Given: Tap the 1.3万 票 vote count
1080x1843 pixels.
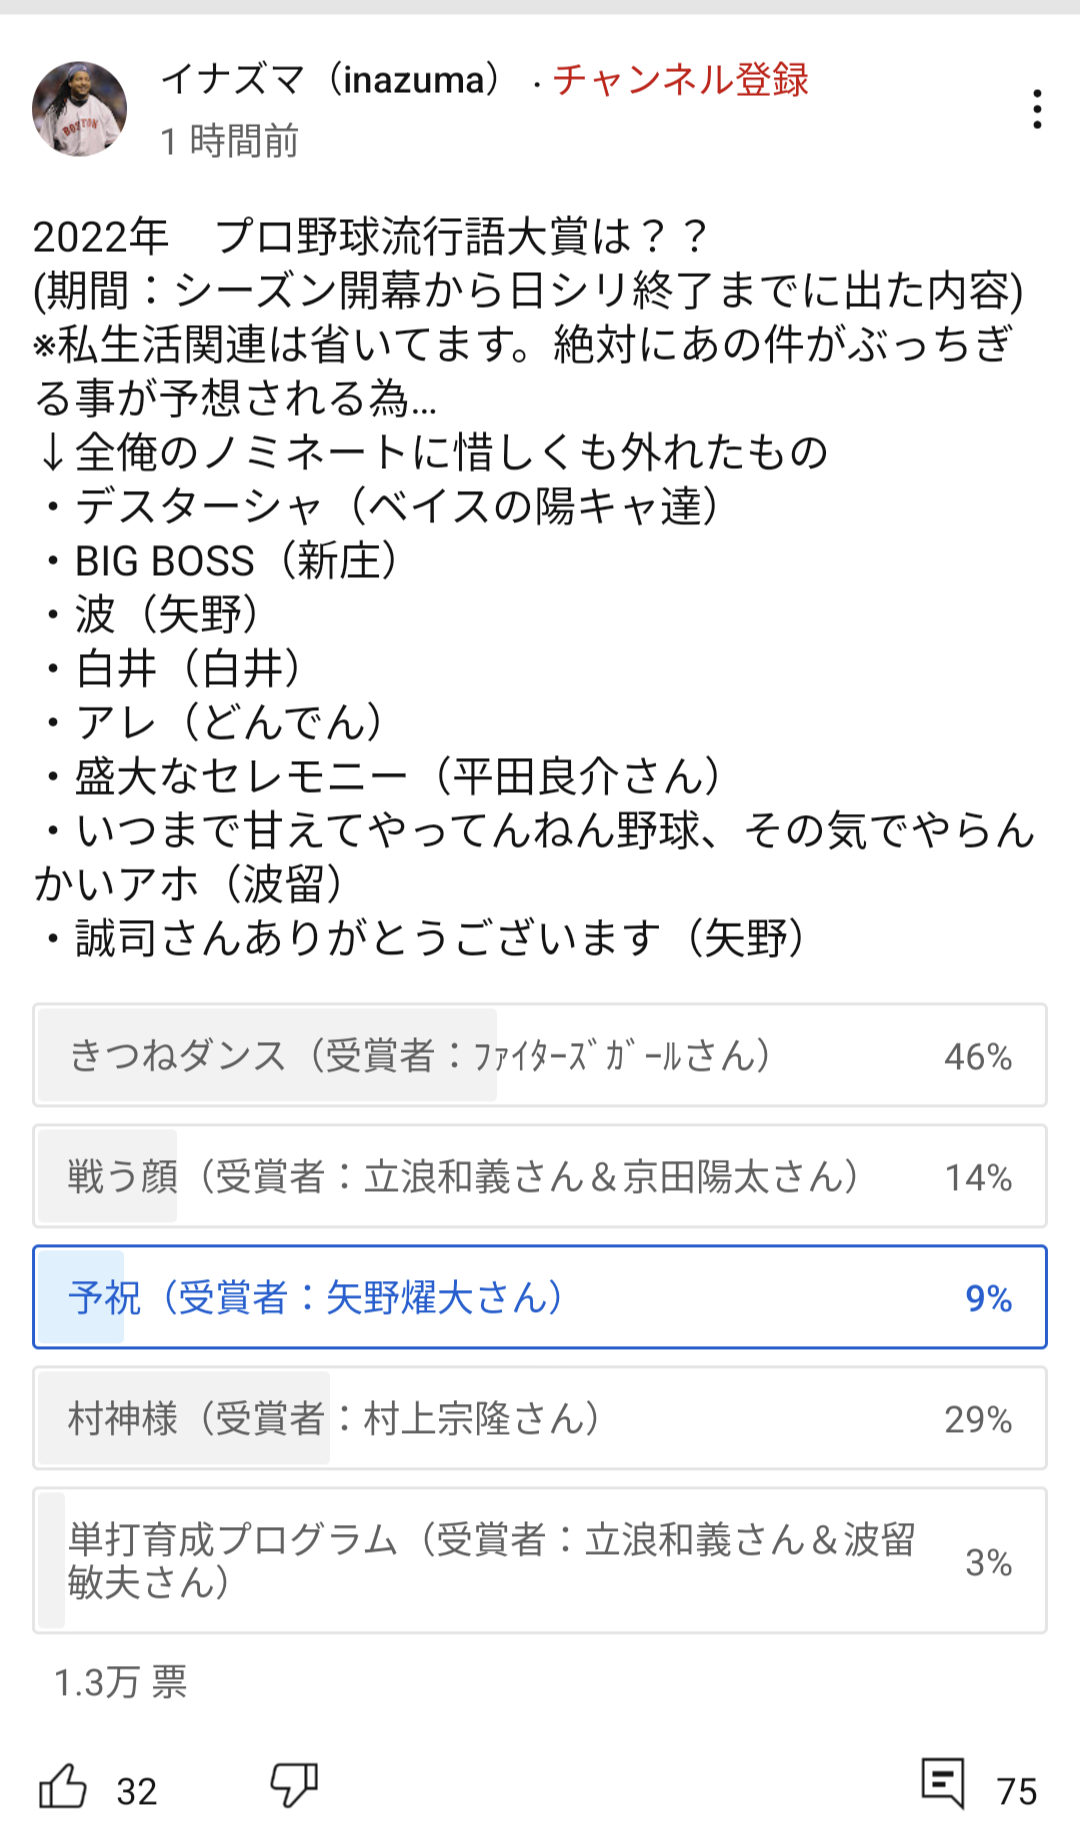Looking at the screenshot, I should click(x=120, y=1682).
